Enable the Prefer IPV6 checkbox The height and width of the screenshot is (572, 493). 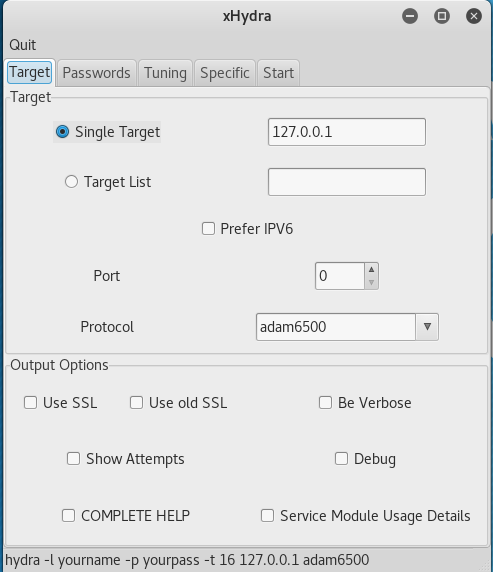208,229
